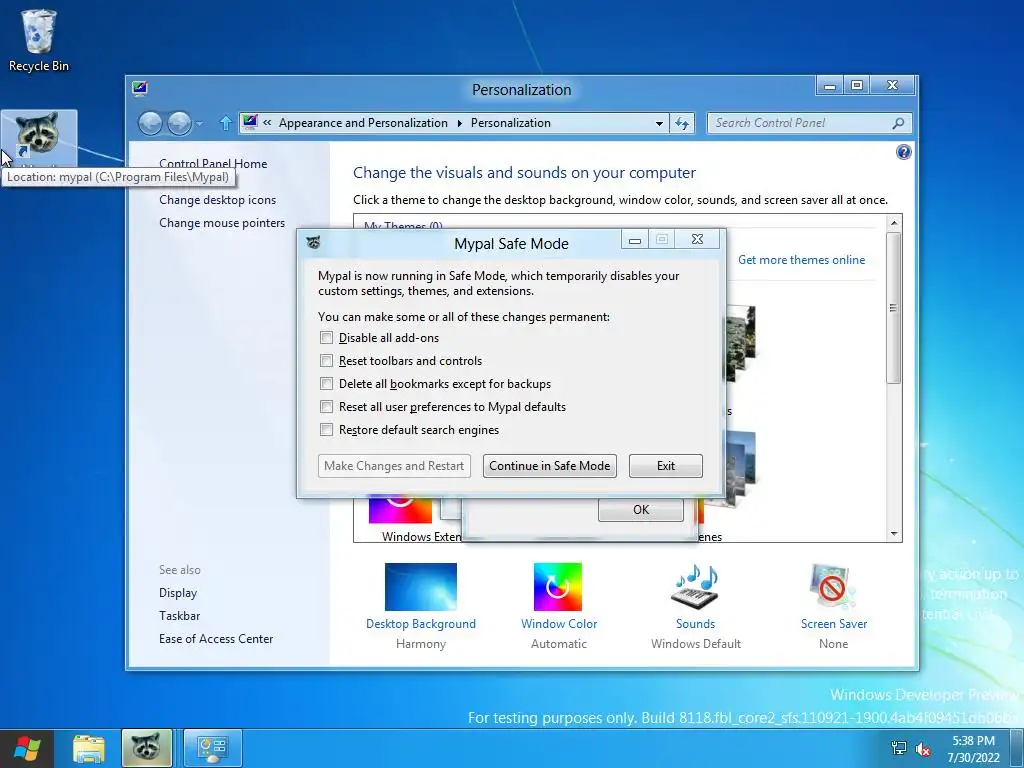Click the double-chevron breadcrumb overflow
The height and width of the screenshot is (768, 1024).
267,123
